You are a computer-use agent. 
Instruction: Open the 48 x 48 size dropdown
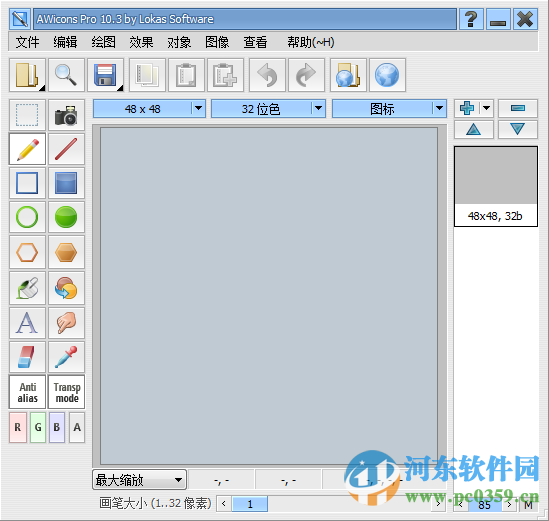click(149, 109)
